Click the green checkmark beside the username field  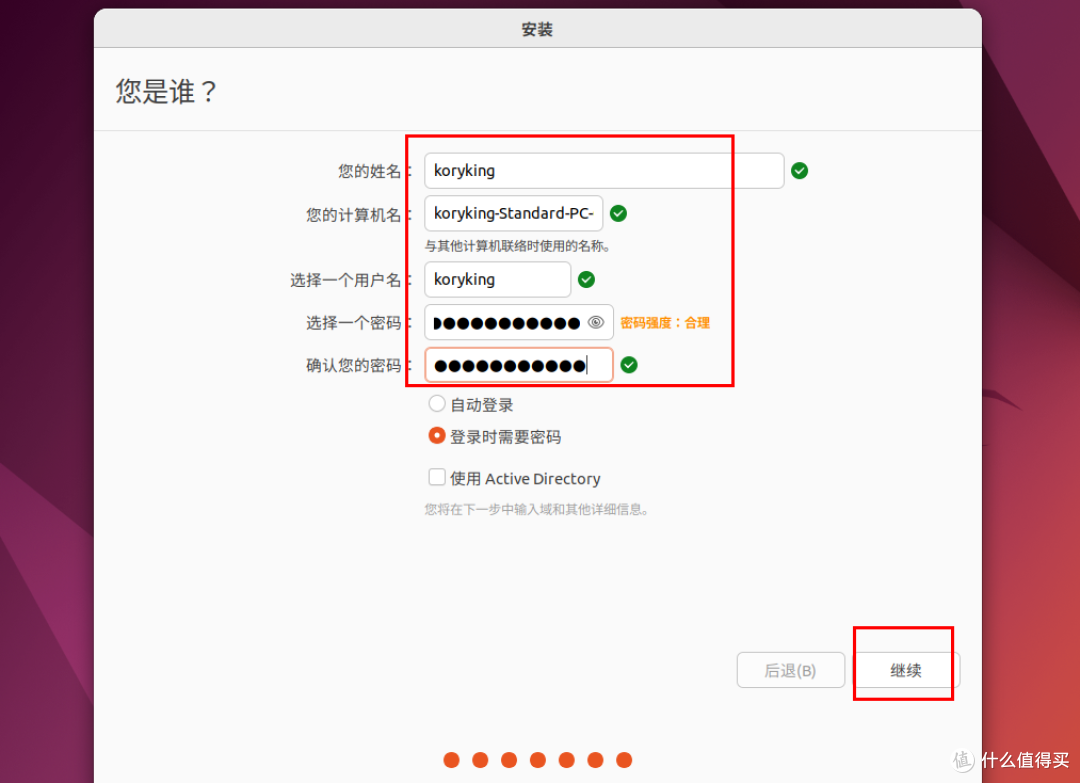pyautogui.click(x=586, y=279)
